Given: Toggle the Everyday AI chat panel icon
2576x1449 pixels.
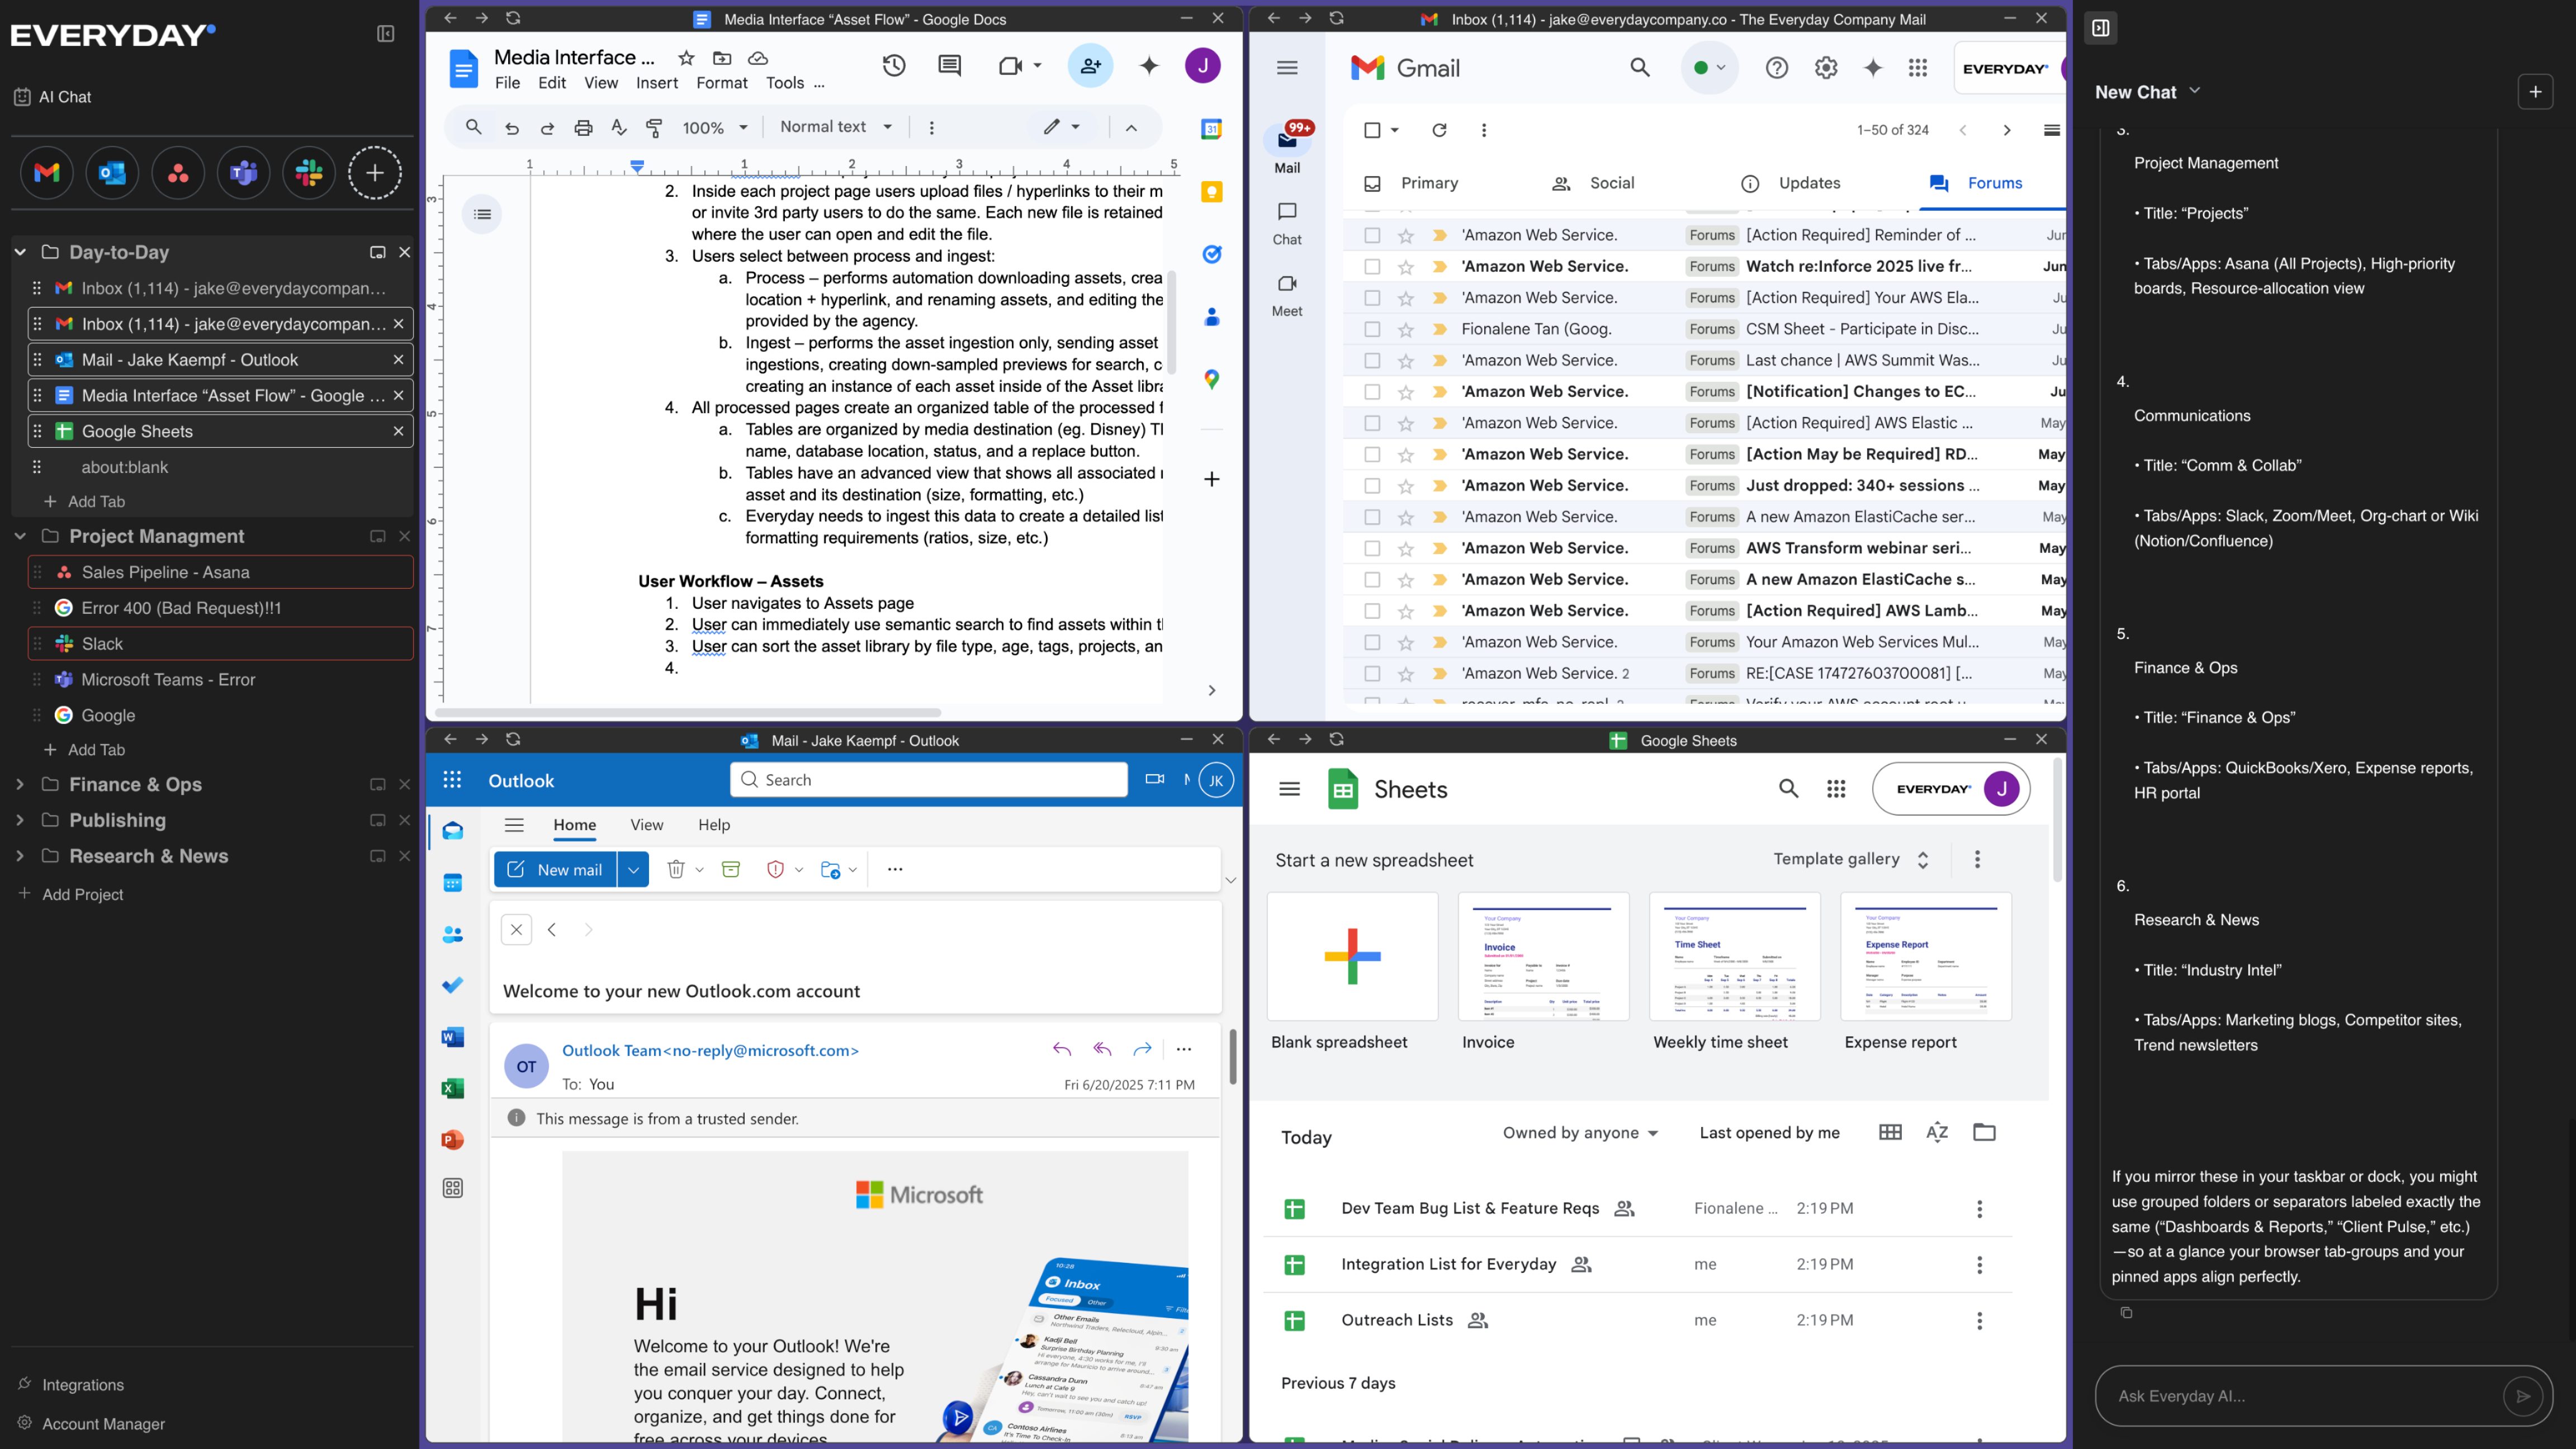Looking at the screenshot, I should 2101,28.
